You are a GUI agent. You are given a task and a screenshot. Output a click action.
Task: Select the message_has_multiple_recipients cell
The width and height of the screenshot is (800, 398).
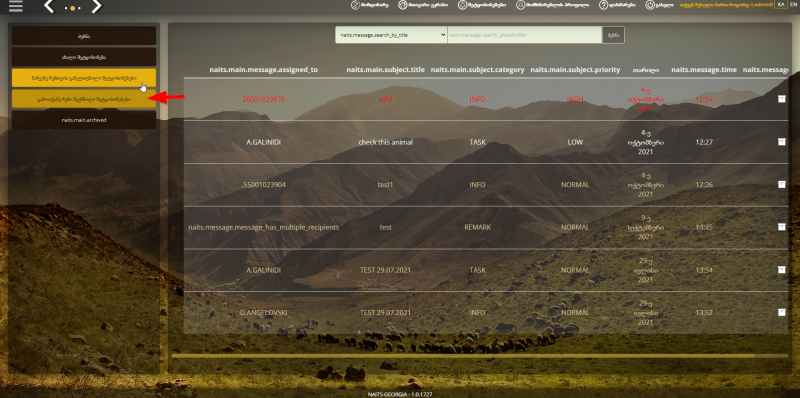click(263, 227)
